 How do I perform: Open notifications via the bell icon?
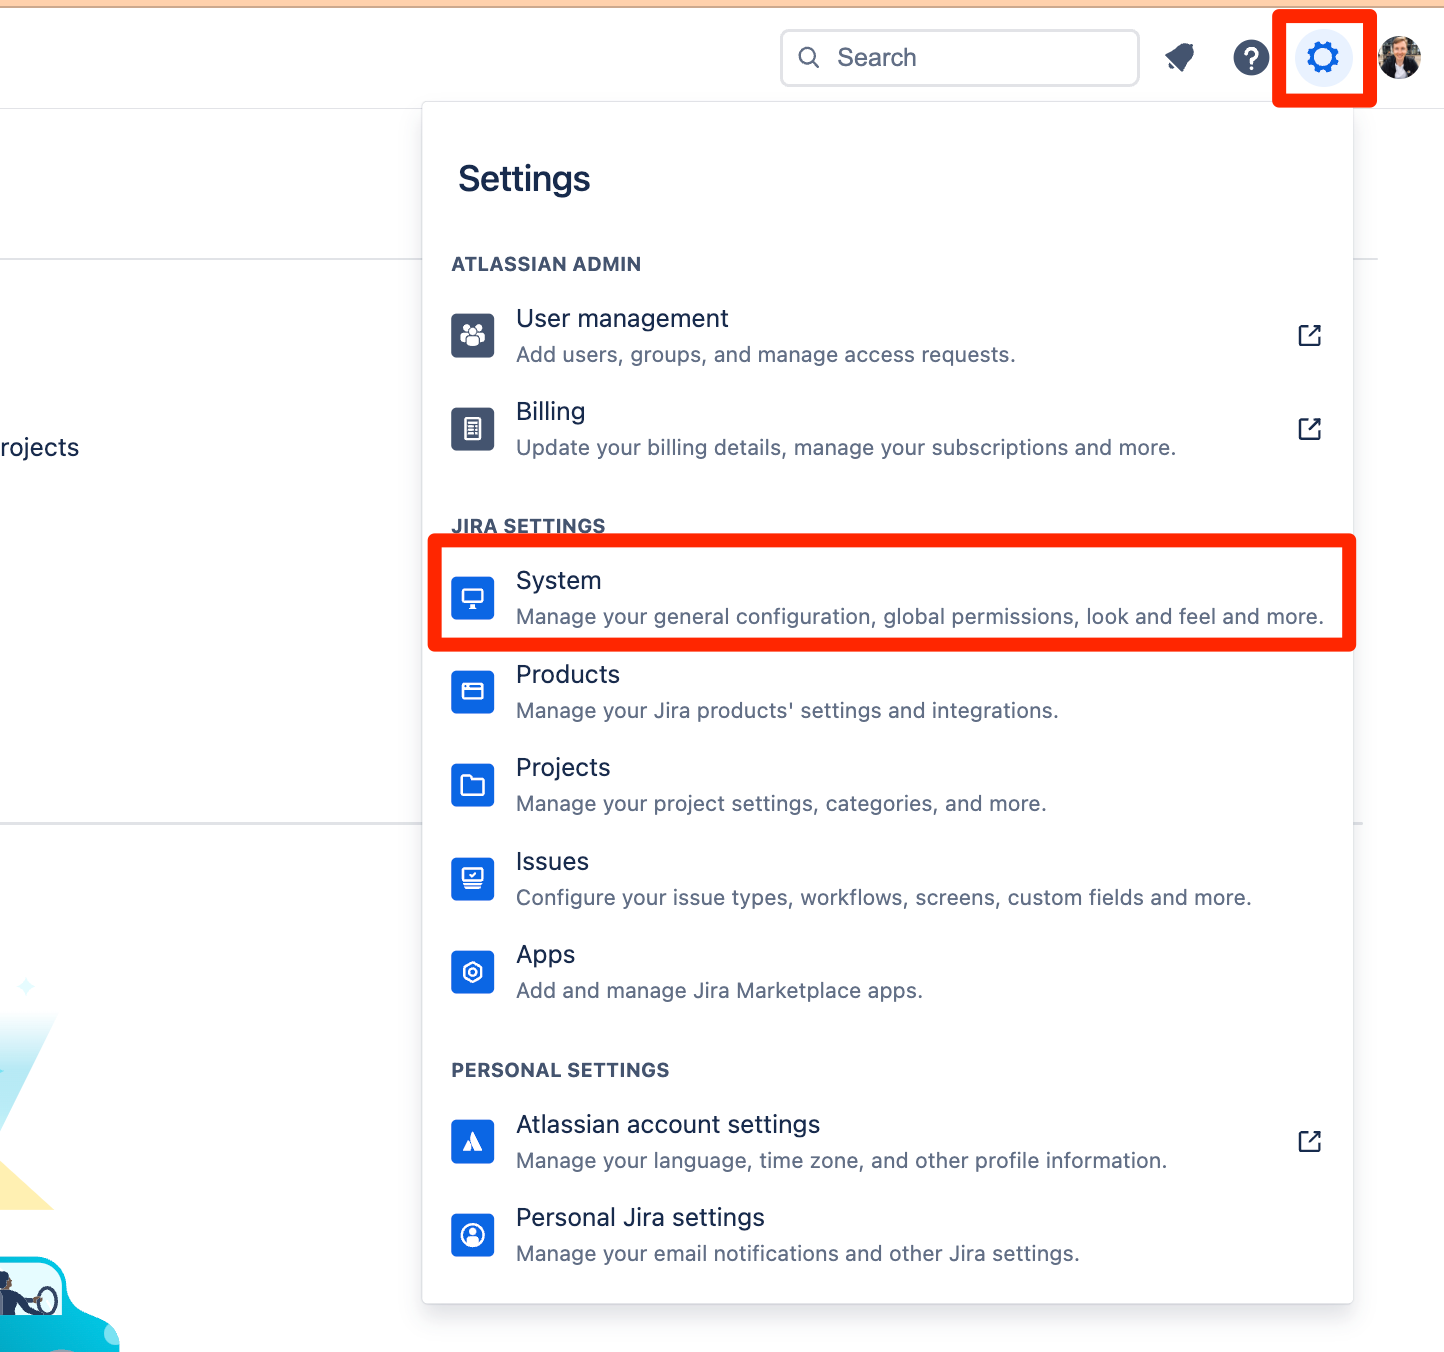(x=1179, y=57)
